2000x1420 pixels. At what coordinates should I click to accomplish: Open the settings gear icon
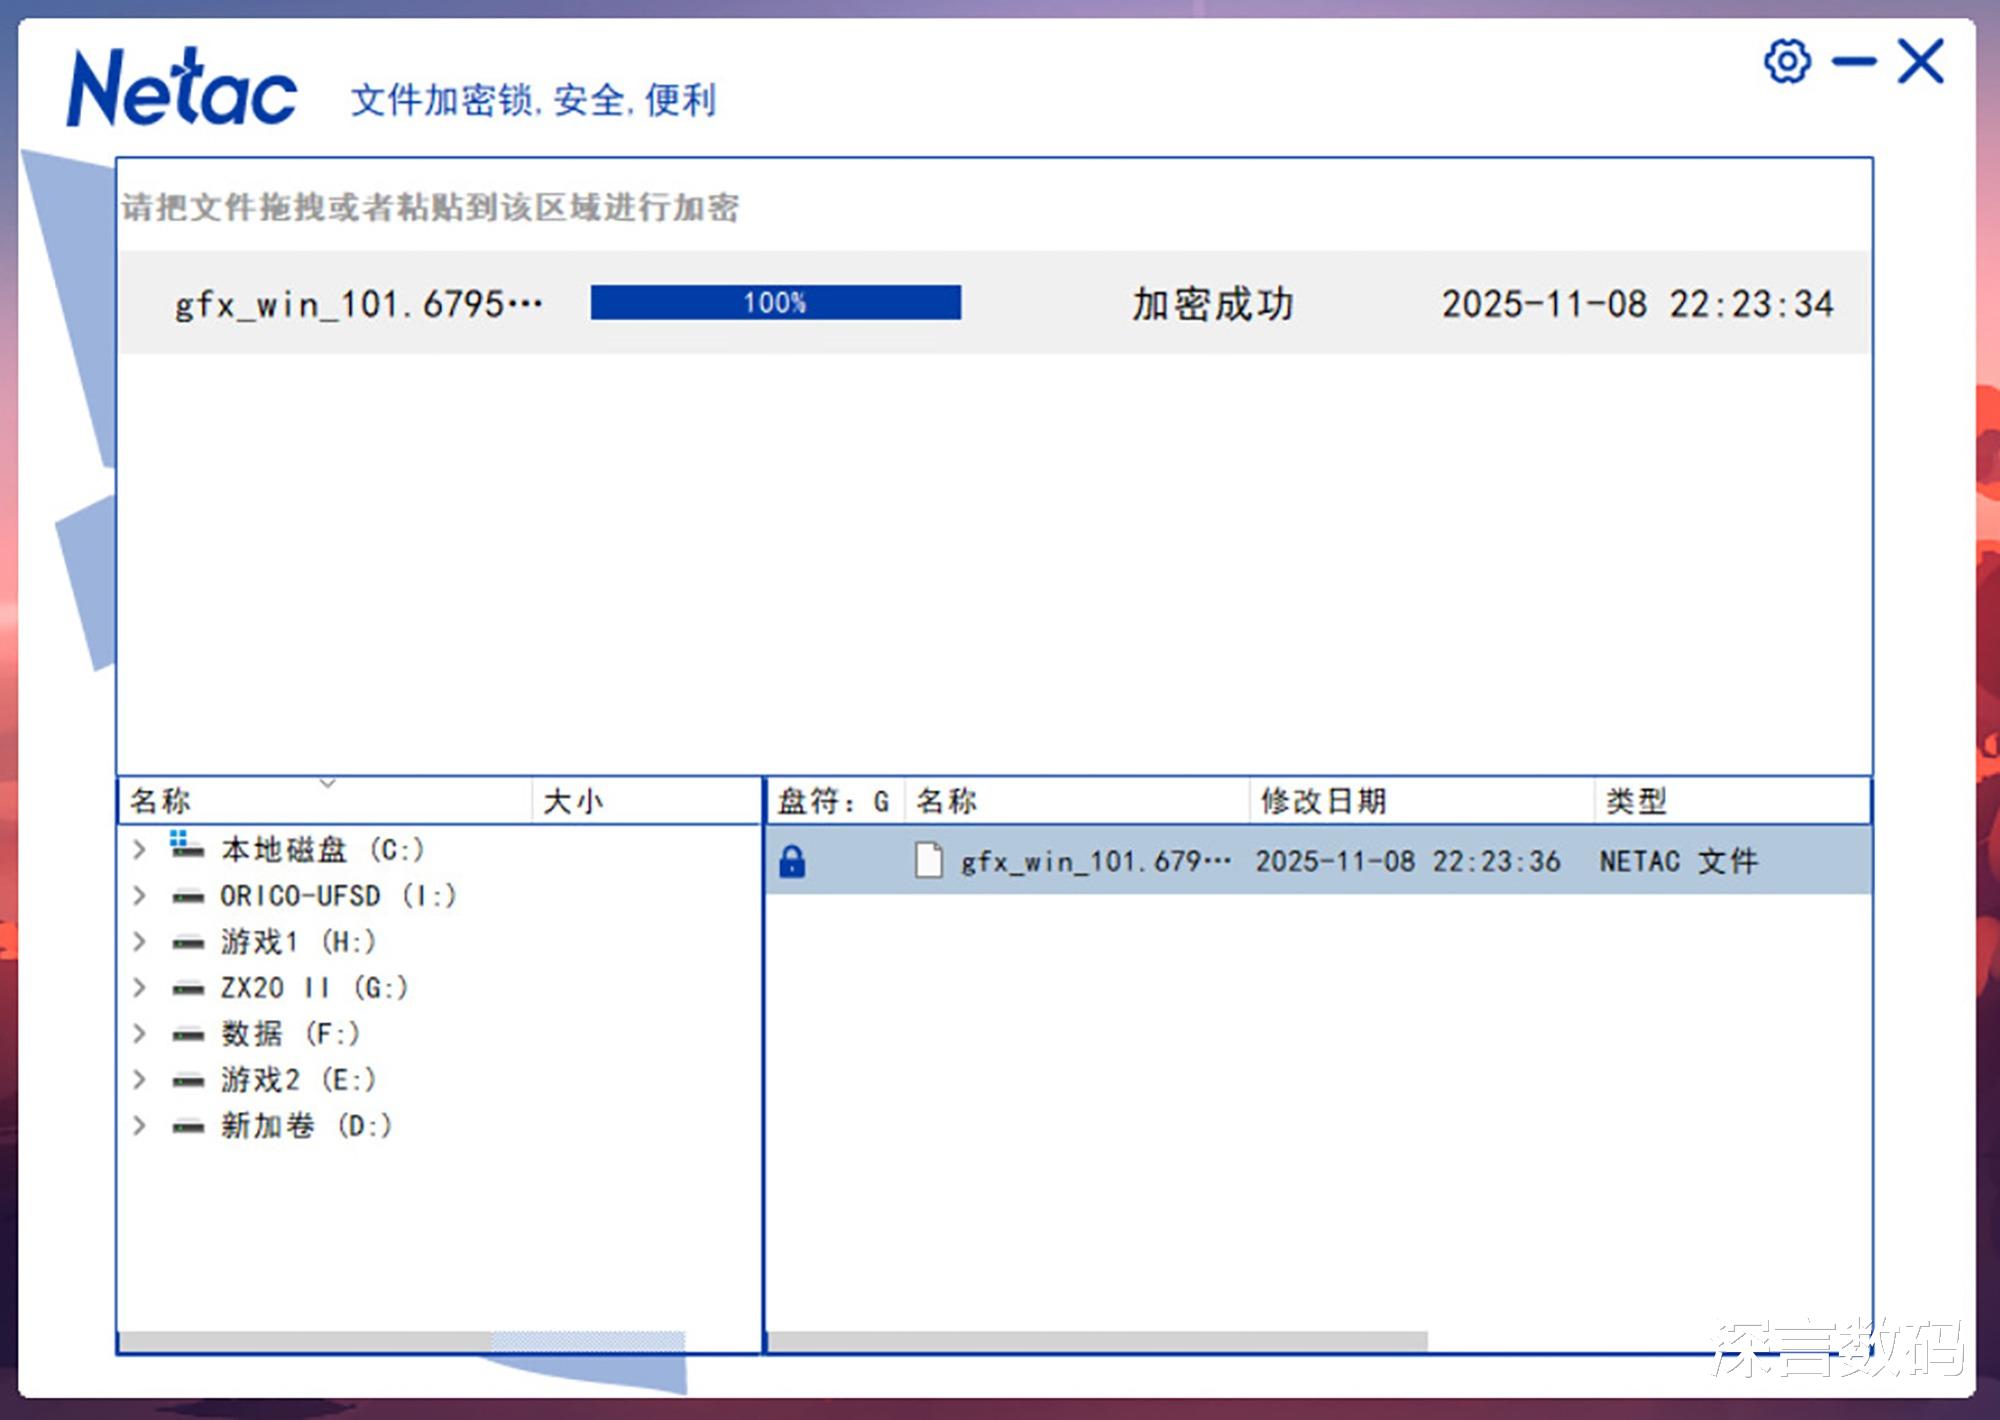(1787, 62)
